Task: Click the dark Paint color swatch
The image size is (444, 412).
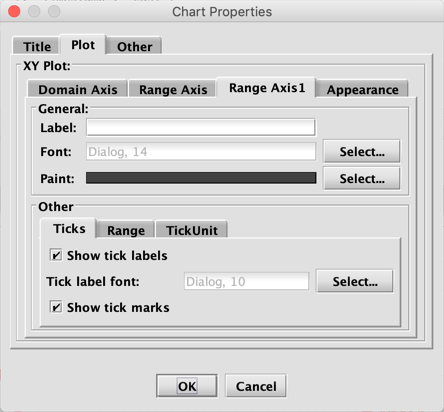Action: [x=201, y=178]
